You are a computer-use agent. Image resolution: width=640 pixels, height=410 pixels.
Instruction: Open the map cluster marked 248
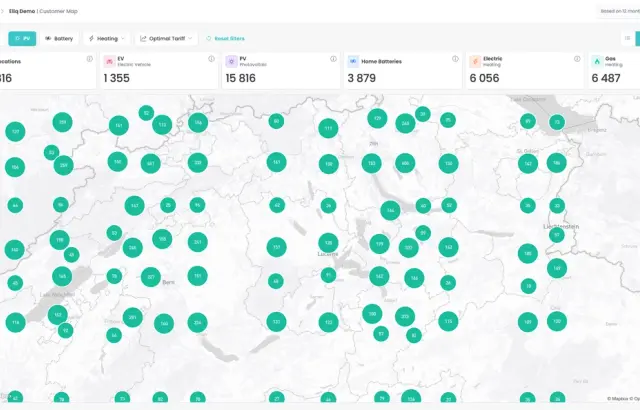click(x=405, y=123)
